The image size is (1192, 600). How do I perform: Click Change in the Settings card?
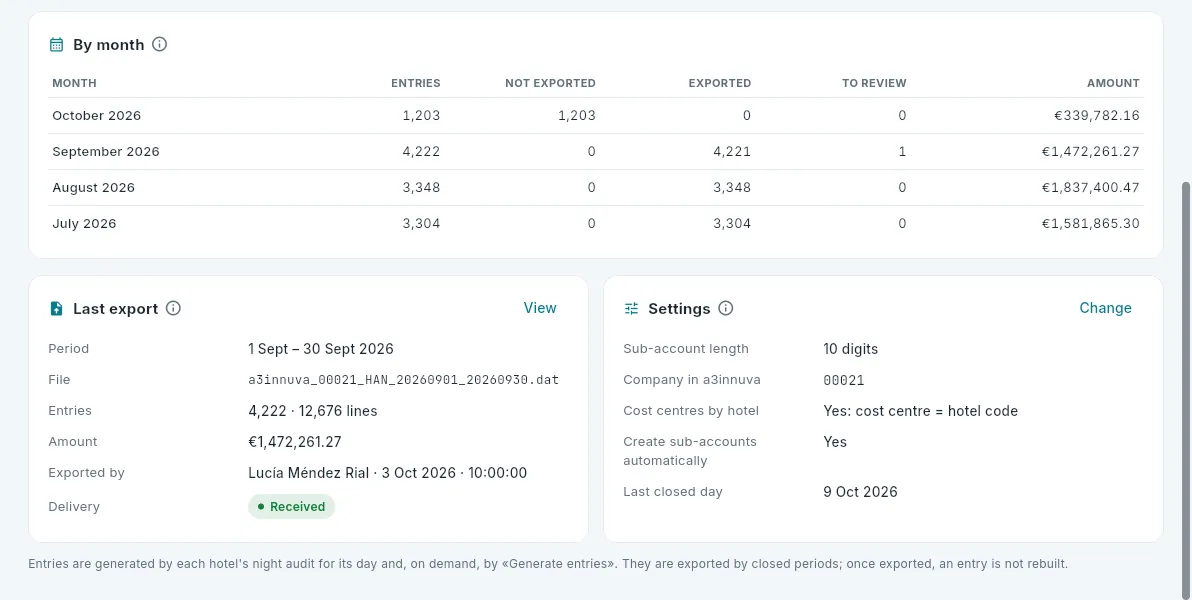click(1105, 308)
